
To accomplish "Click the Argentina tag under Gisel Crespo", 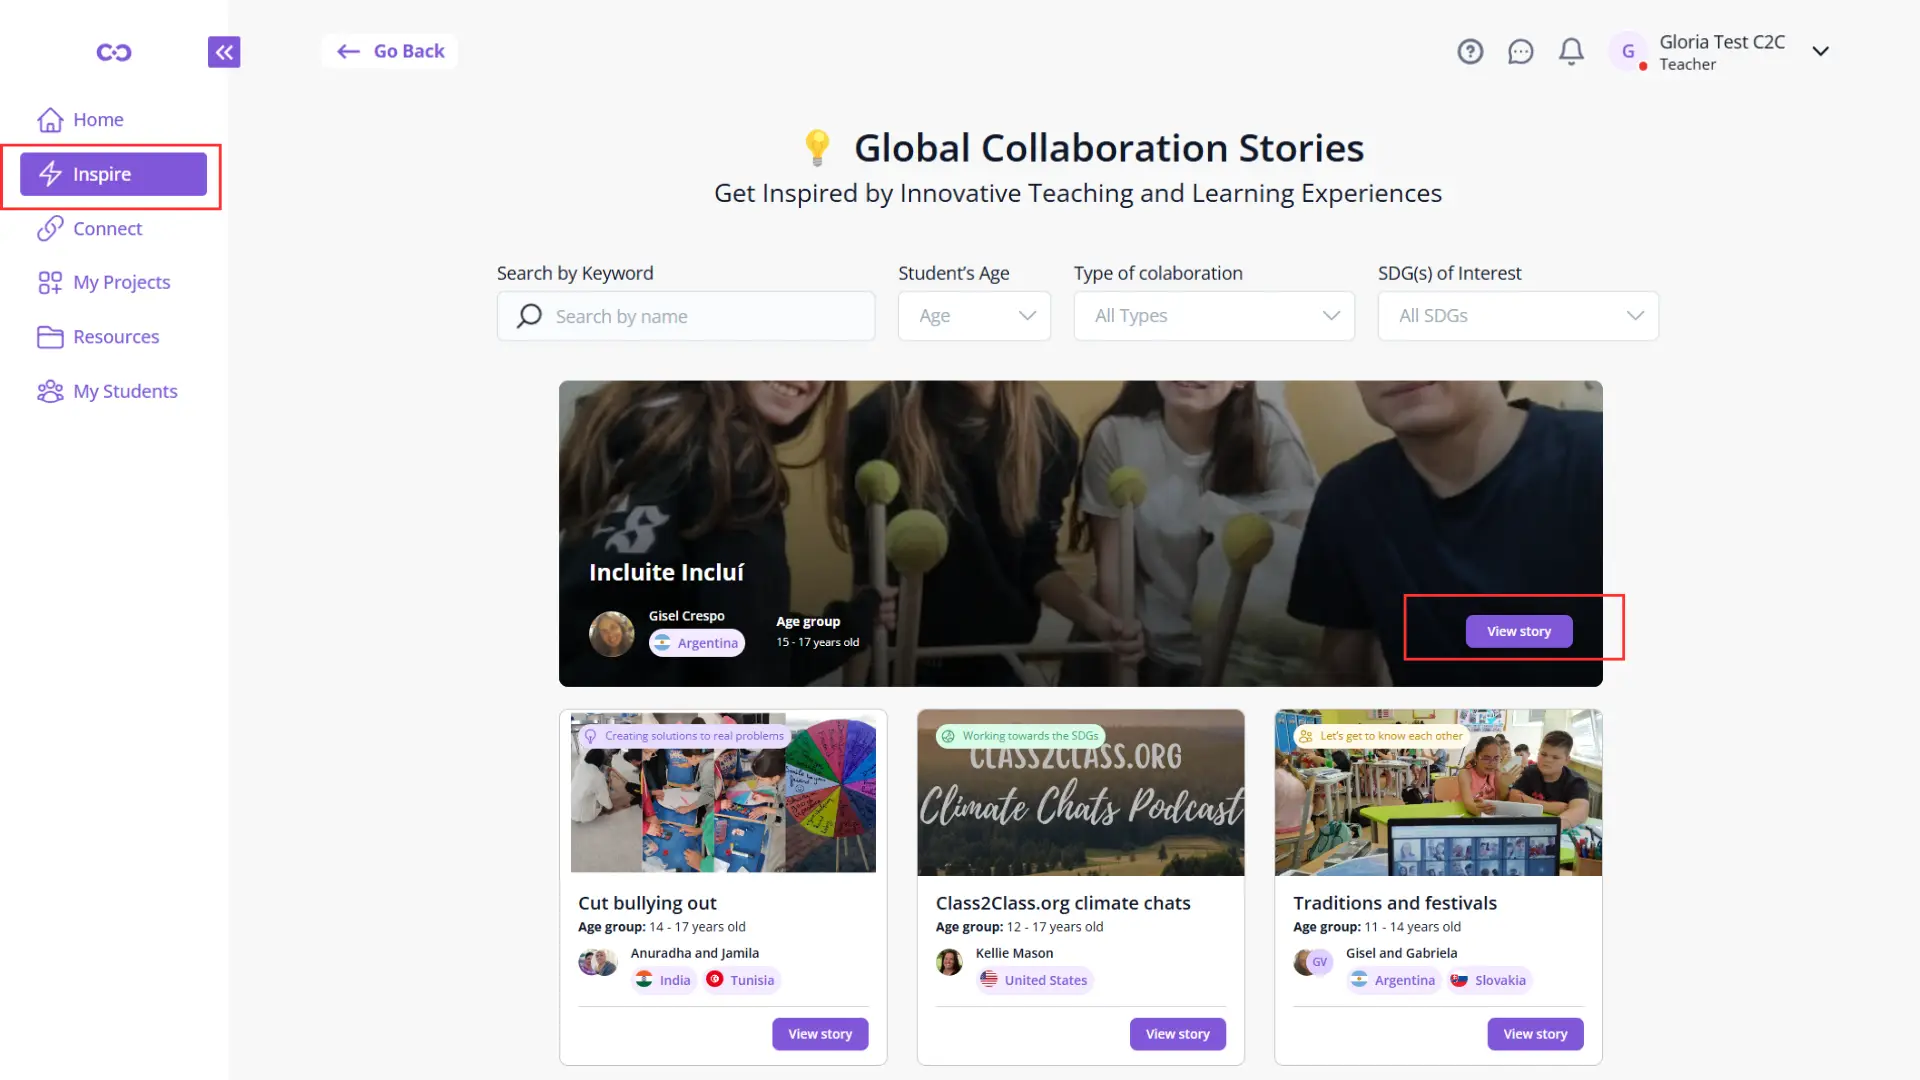I will [697, 643].
